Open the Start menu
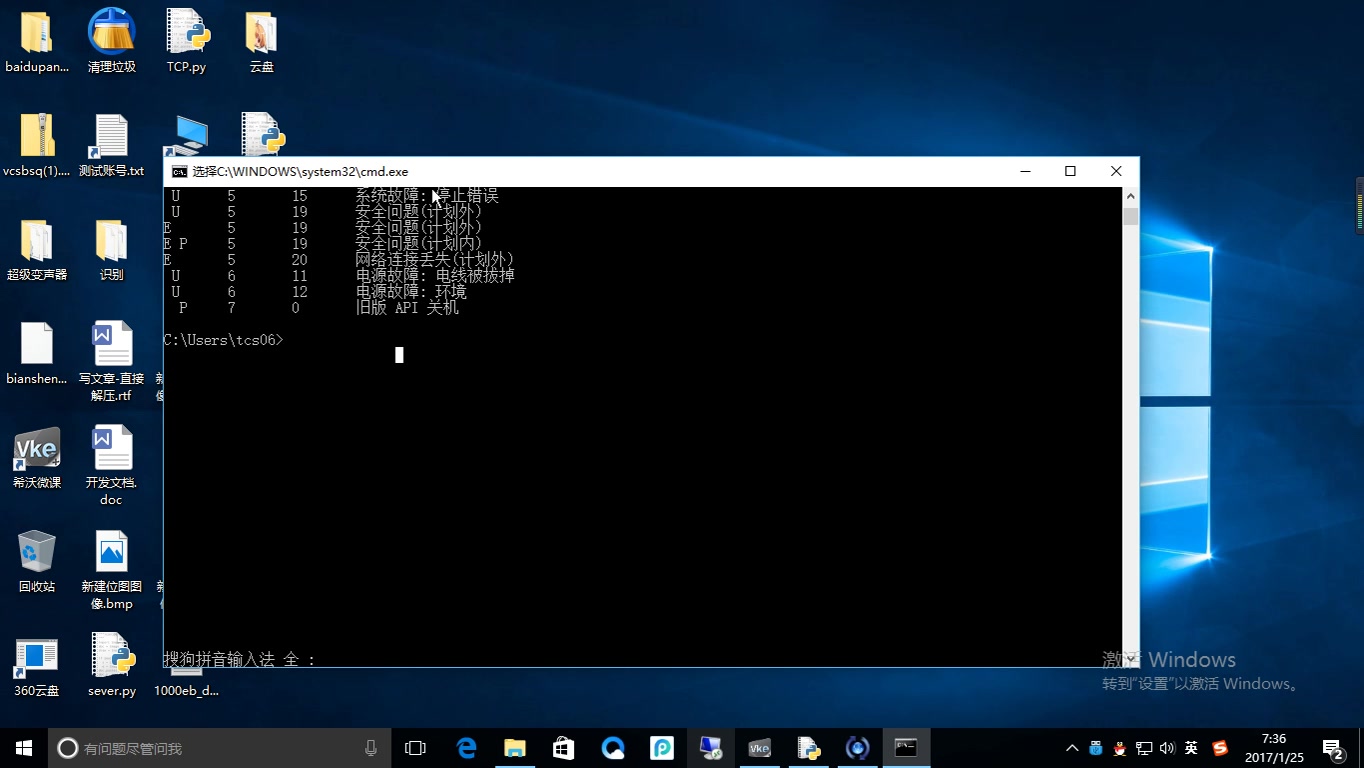Image resolution: width=1364 pixels, height=768 pixels. click(23, 747)
